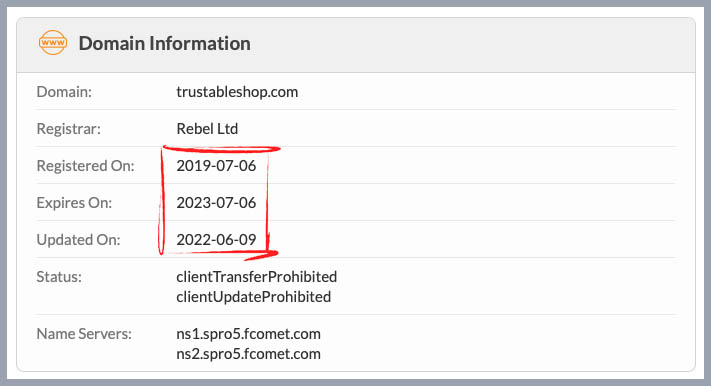711x386 pixels.
Task: Click the Rebel Ltd registrar name
Action: click(x=207, y=128)
